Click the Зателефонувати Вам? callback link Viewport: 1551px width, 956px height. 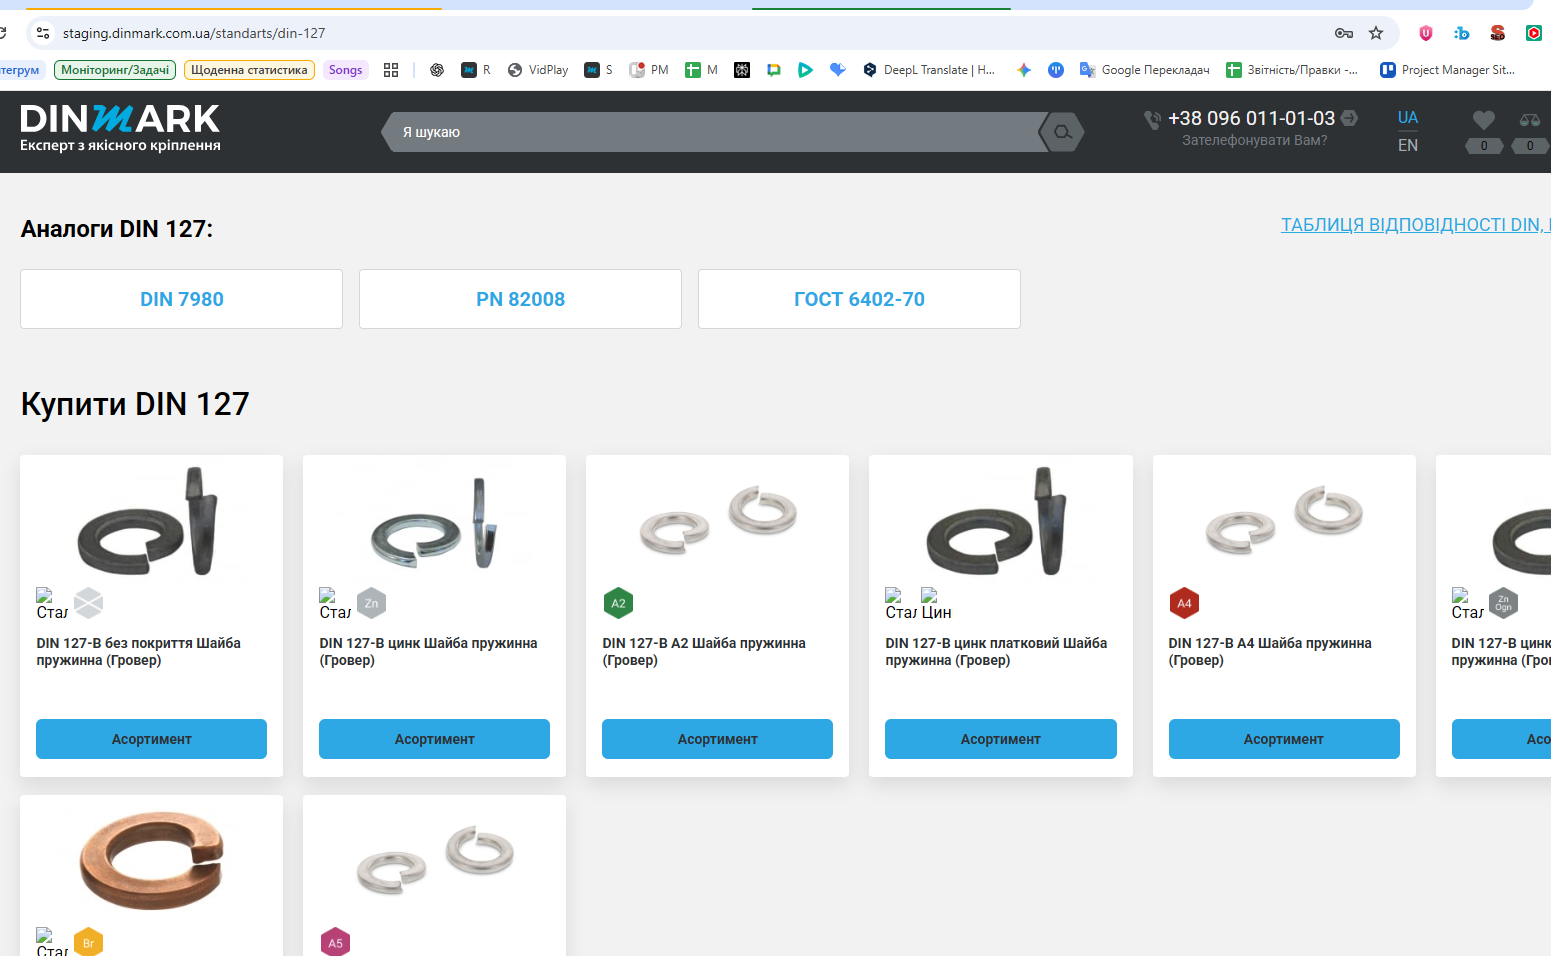point(1254,141)
